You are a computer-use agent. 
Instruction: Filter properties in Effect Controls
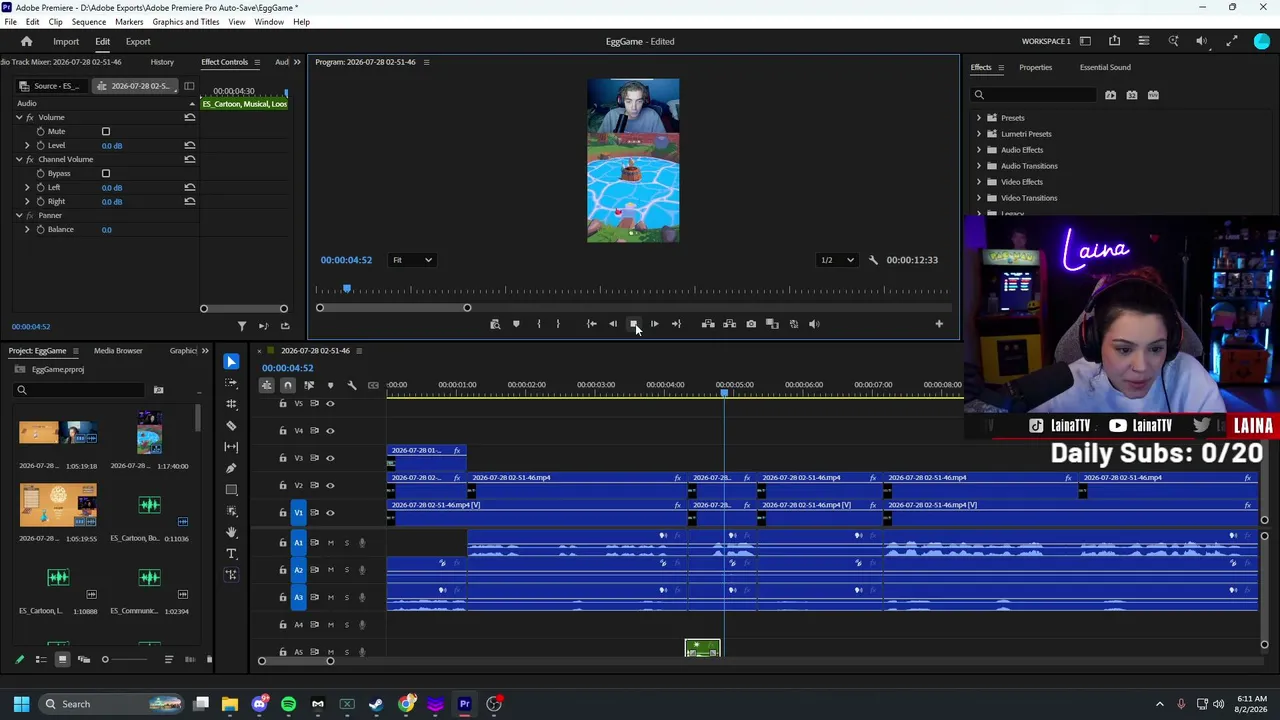pyautogui.click(x=241, y=326)
